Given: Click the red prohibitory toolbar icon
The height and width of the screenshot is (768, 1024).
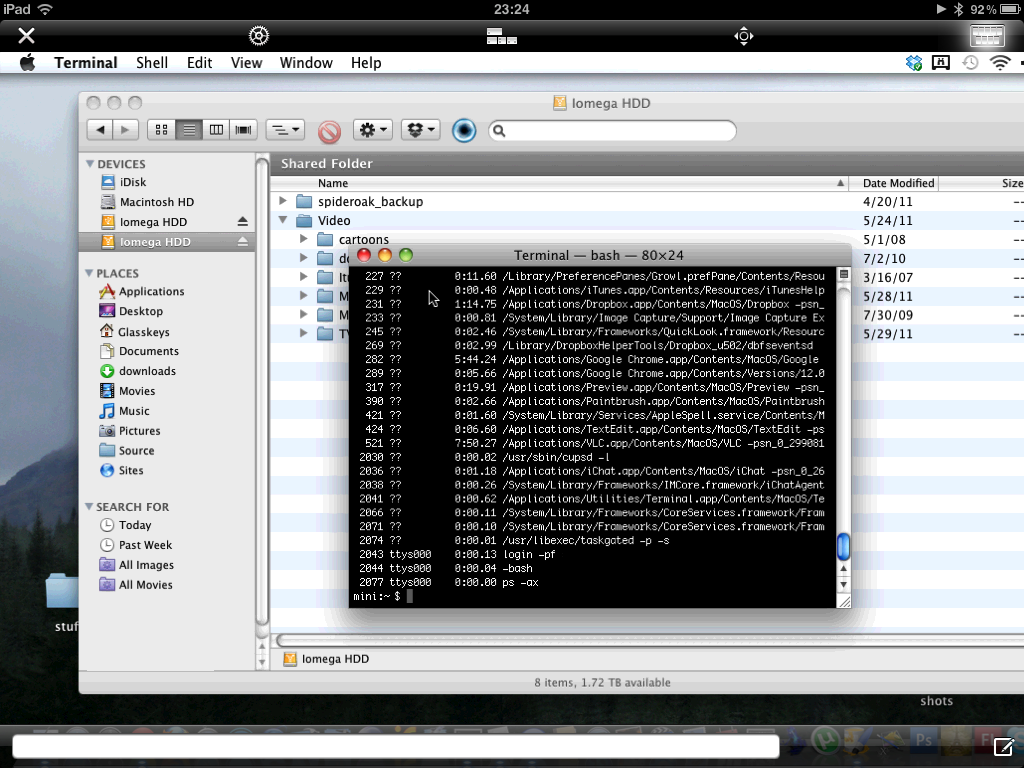Looking at the screenshot, I should 329,131.
